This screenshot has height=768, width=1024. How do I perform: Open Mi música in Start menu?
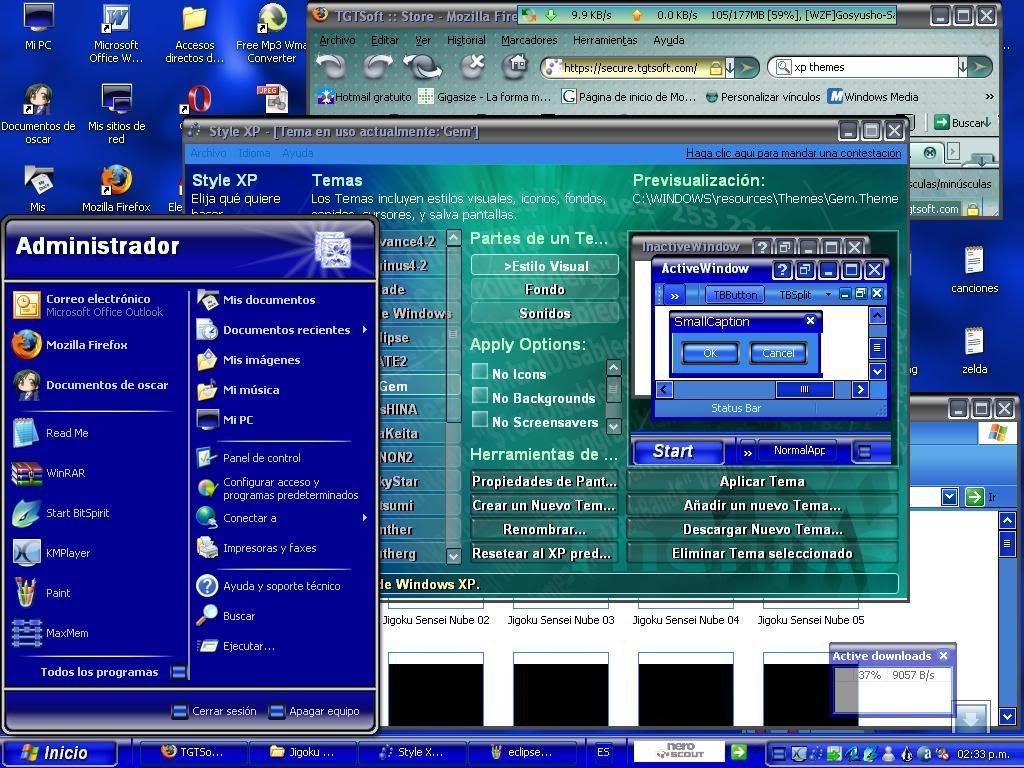(x=238, y=390)
